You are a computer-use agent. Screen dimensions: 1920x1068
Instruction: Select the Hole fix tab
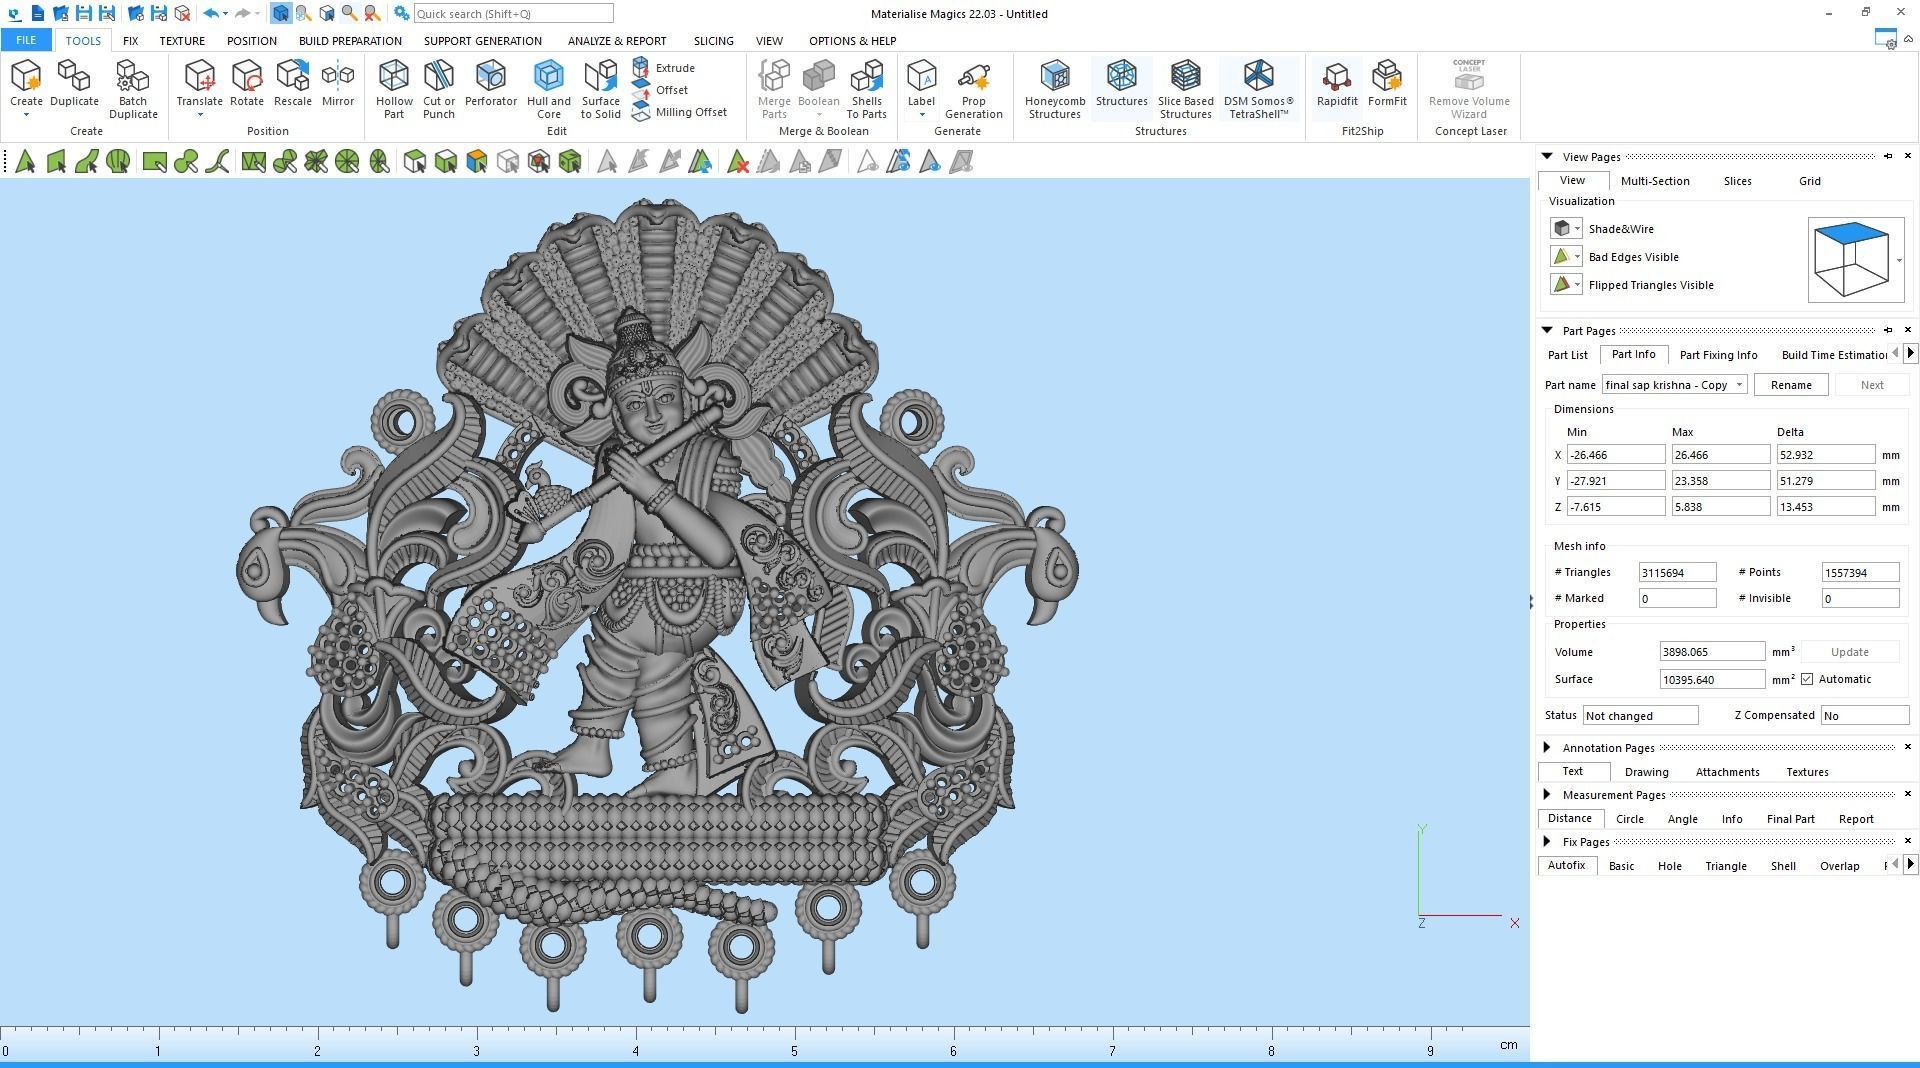[1669, 866]
